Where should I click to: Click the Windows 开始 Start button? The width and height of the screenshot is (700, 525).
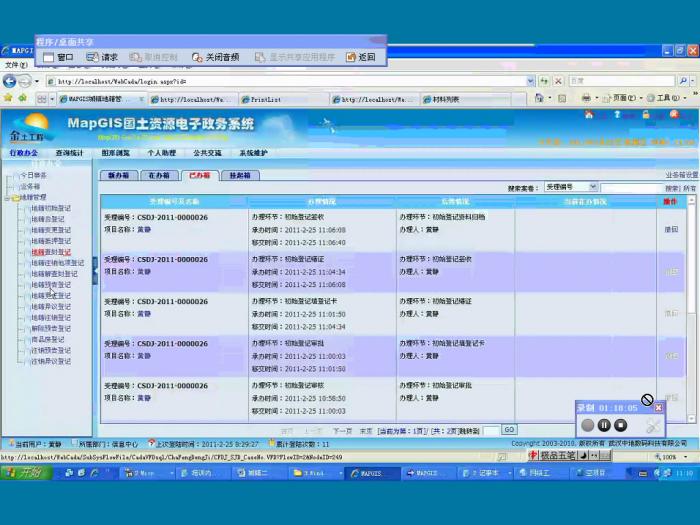click(22, 473)
